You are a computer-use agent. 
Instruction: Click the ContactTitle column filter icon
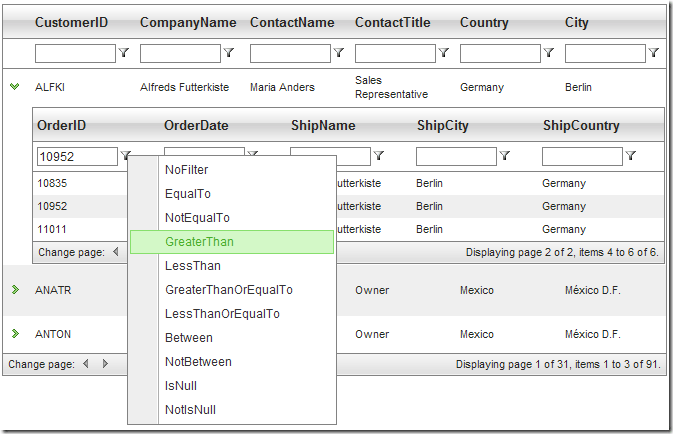444,53
